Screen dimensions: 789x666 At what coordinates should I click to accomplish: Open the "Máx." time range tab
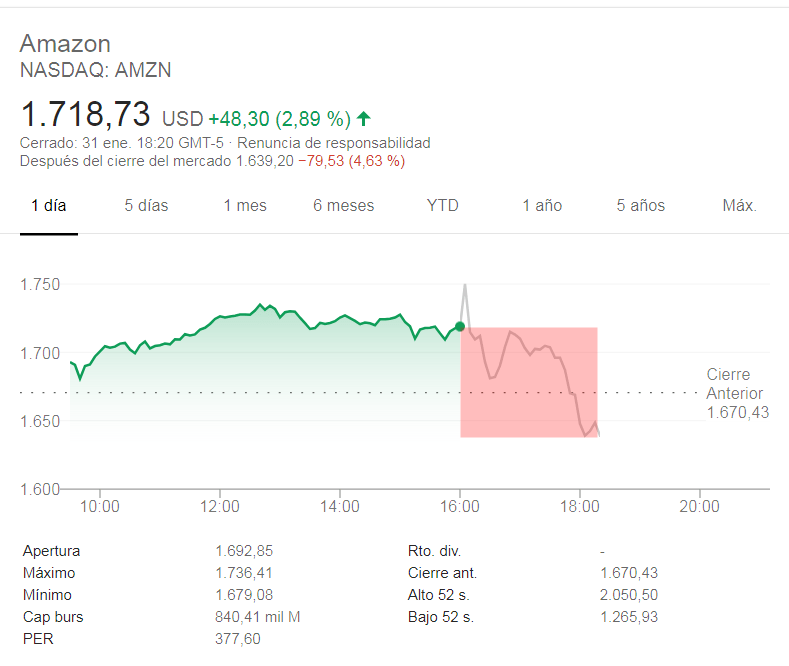click(x=739, y=206)
